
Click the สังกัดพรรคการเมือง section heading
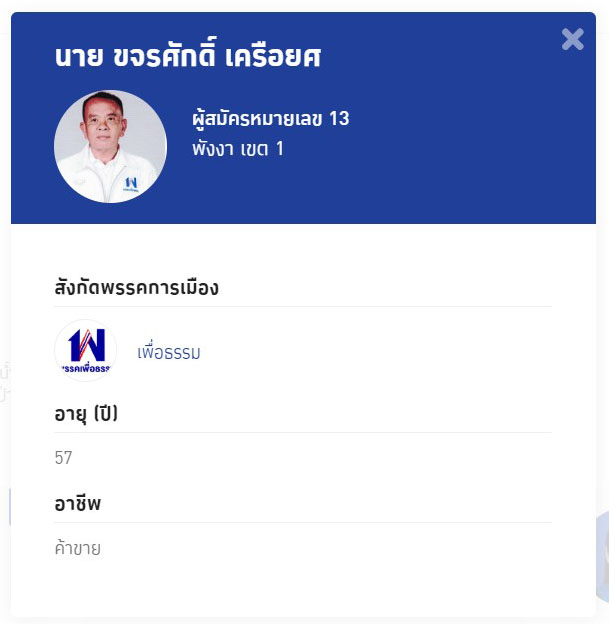pyautogui.click(x=137, y=288)
